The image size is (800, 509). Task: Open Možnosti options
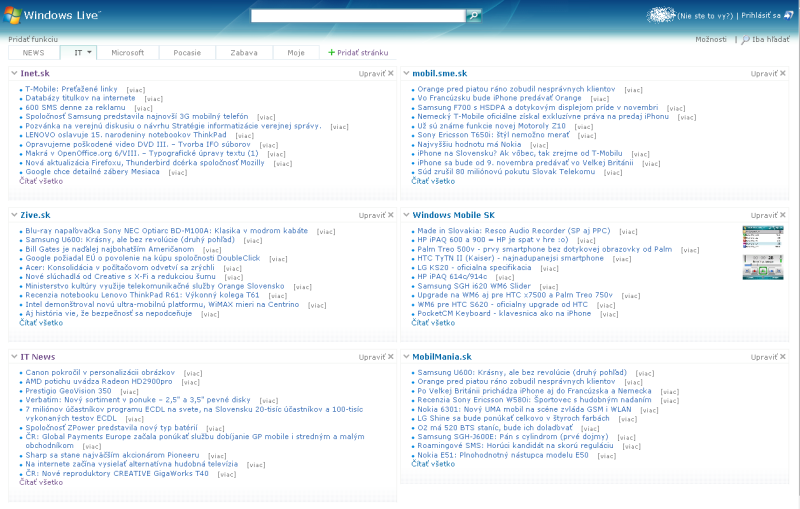711,39
